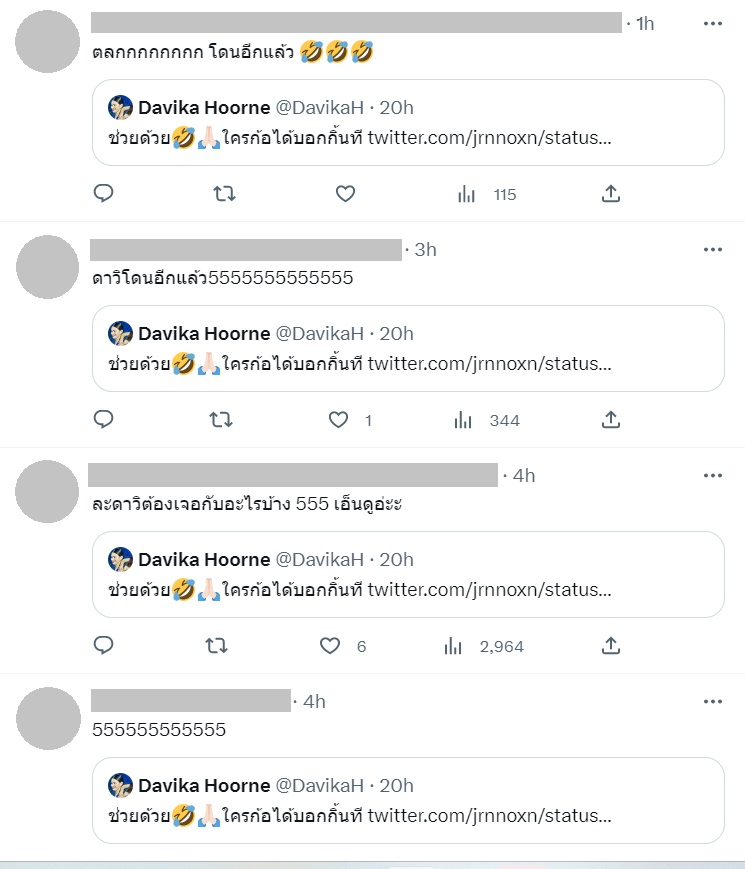The width and height of the screenshot is (745, 869).
Task: Reply to the tweet with 115 views
Action: [104, 194]
